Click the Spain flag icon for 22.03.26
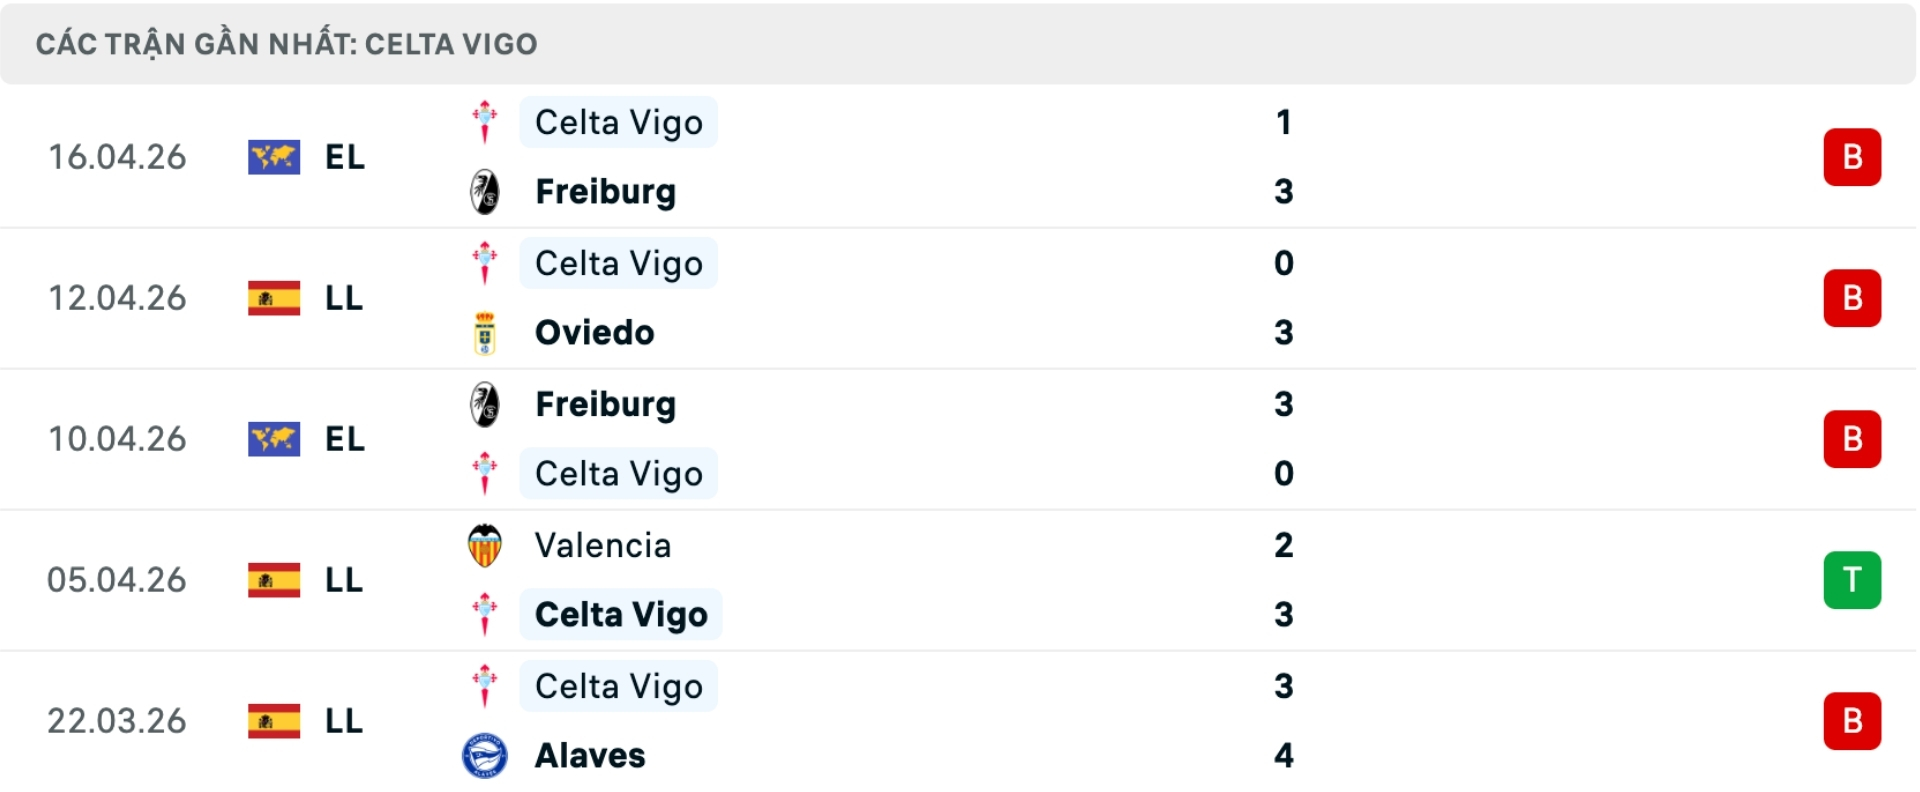The image size is (1920, 792). click(274, 721)
